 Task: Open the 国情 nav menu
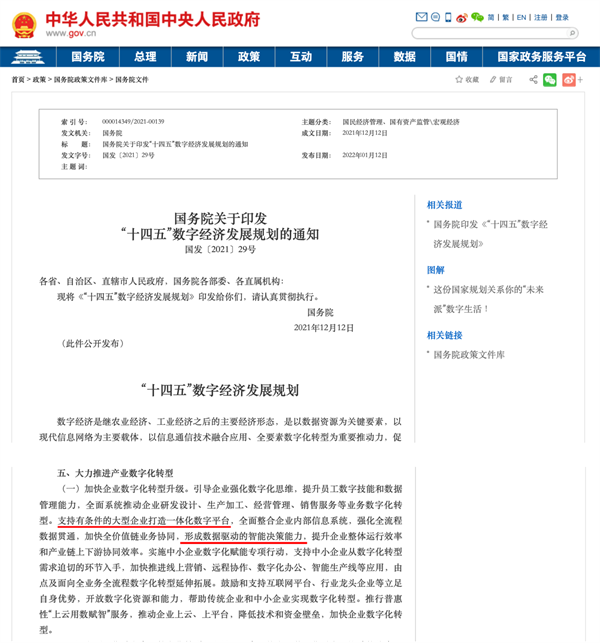tap(456, 57)
